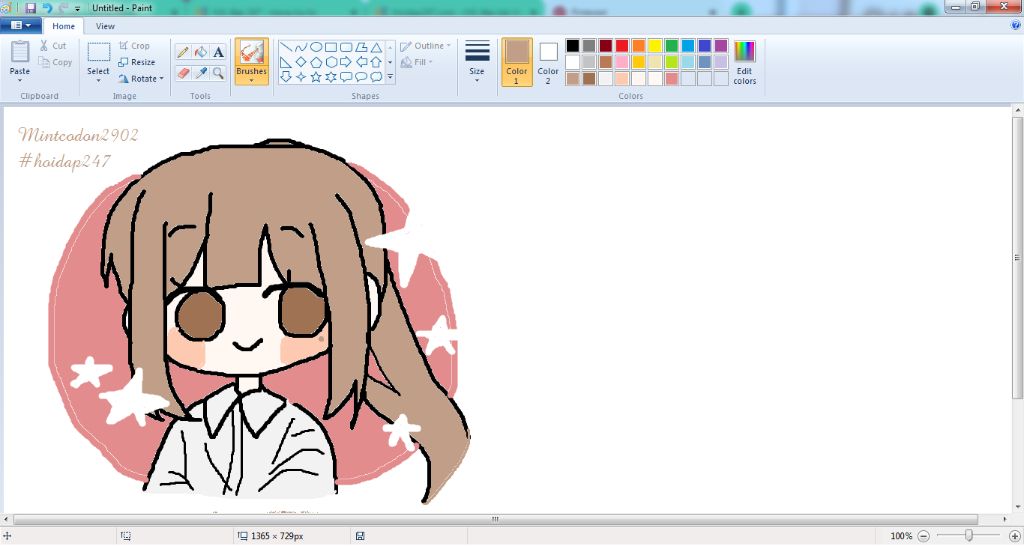Choose the Hexagon shape

[x=330, y=62]
